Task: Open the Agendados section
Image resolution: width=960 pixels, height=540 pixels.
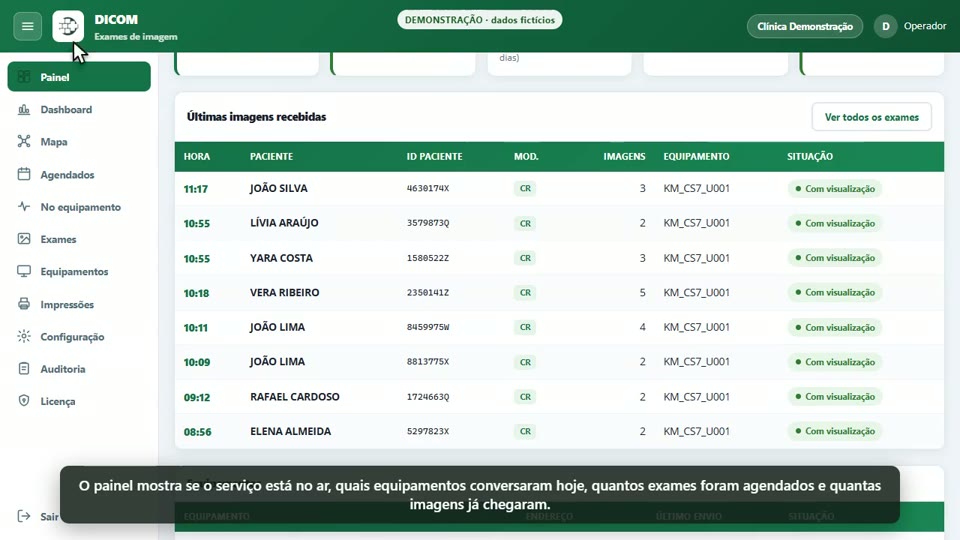Action: click(x=79, y=174)
